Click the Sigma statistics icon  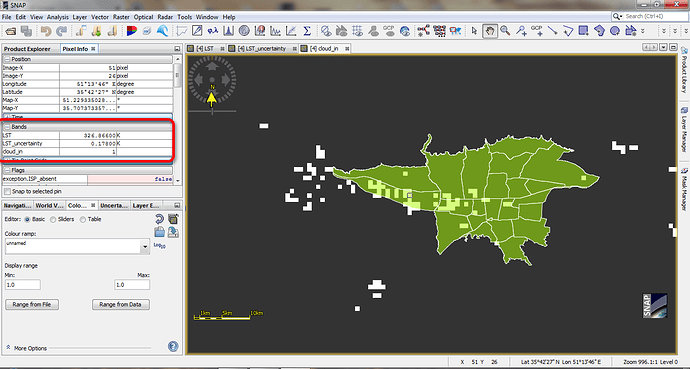click(x=307, y=31)
